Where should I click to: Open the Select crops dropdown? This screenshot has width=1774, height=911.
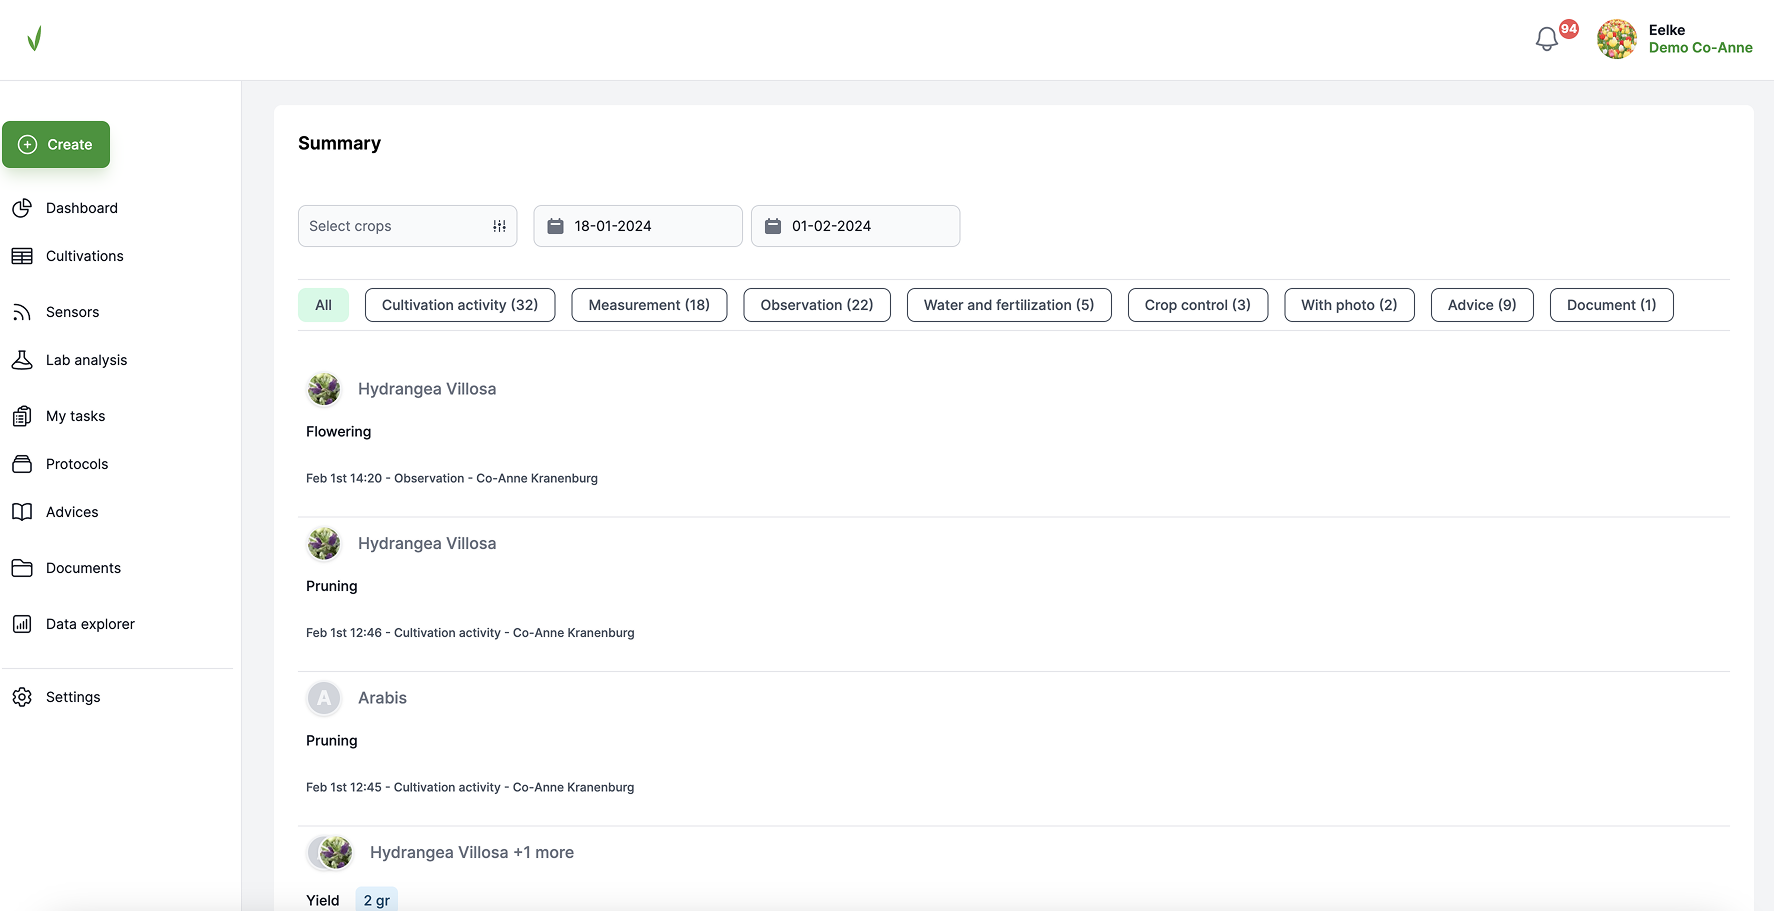(407, 226)
